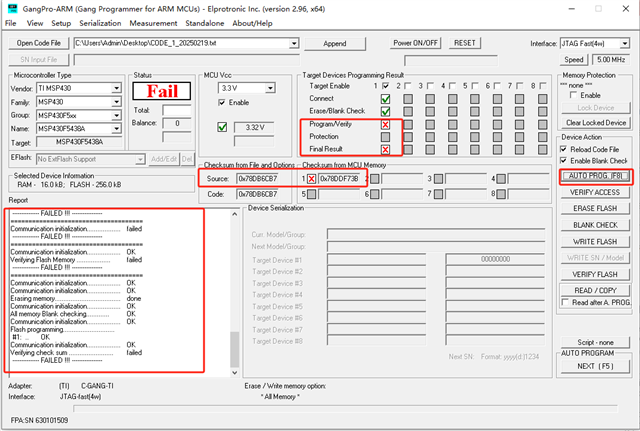This screenshot has width=640, height=431.
Task: Click the Append button
Action: pyautogui.click(x=335, y=44)
